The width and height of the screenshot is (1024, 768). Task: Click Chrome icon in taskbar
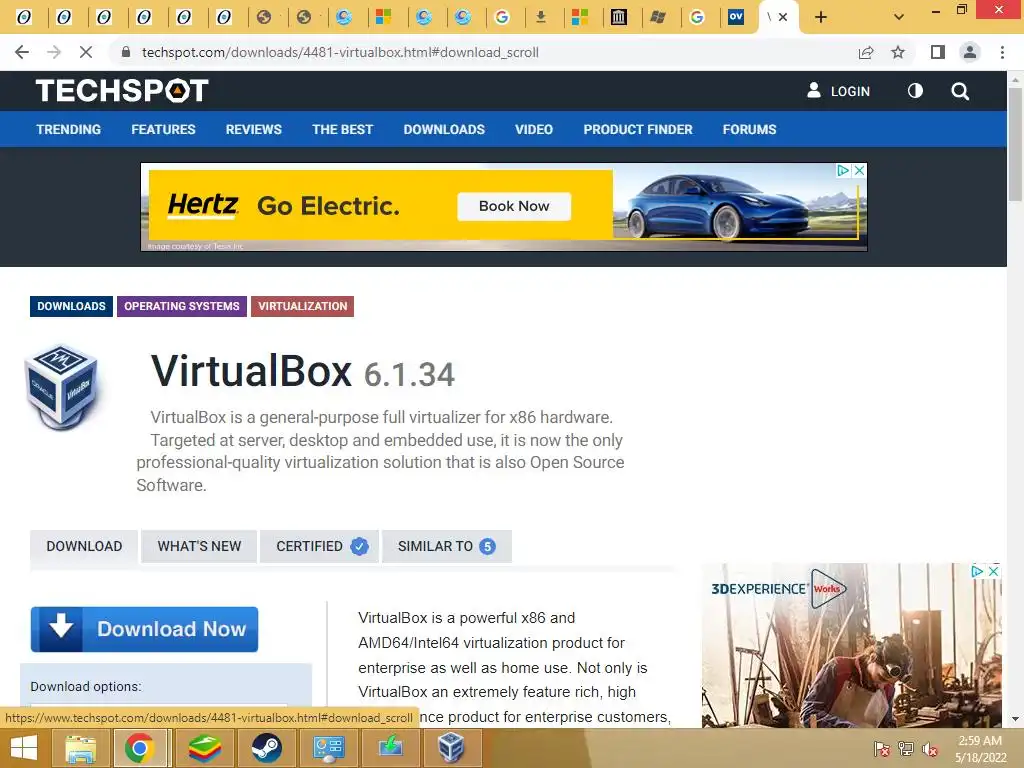tap(139, 748)
